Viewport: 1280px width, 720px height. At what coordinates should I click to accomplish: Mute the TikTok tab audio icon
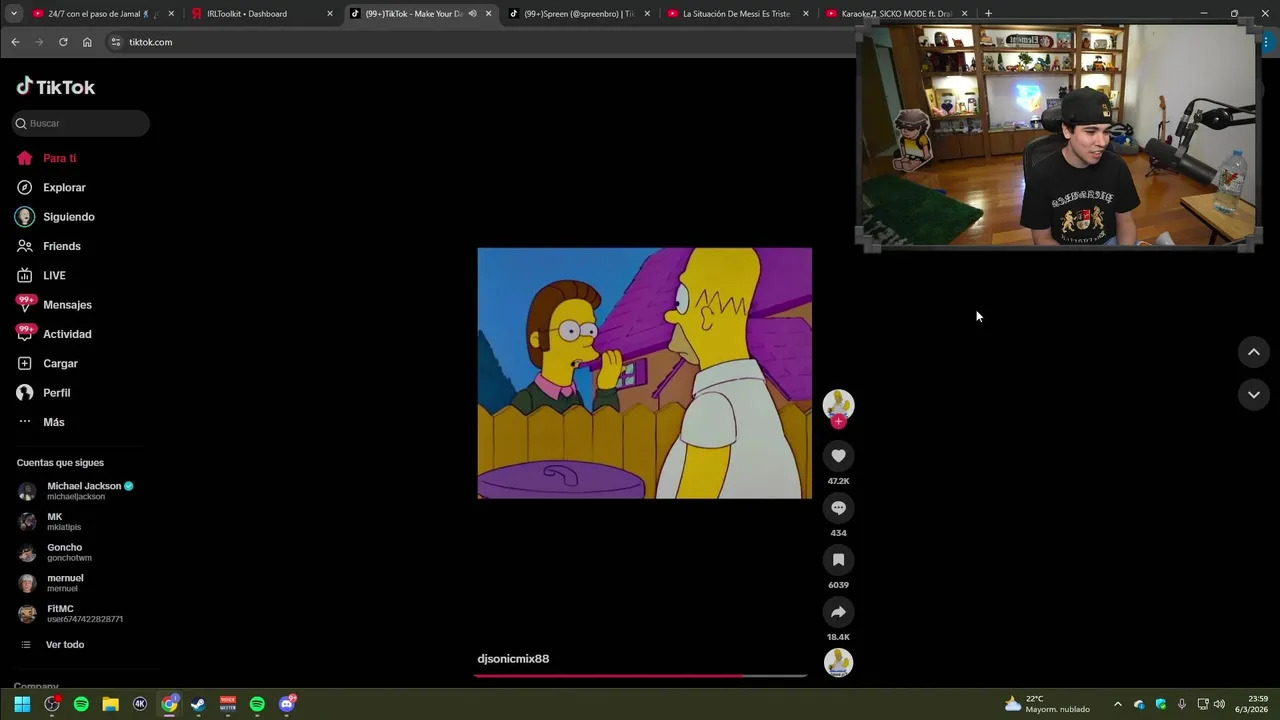point(473,14)
